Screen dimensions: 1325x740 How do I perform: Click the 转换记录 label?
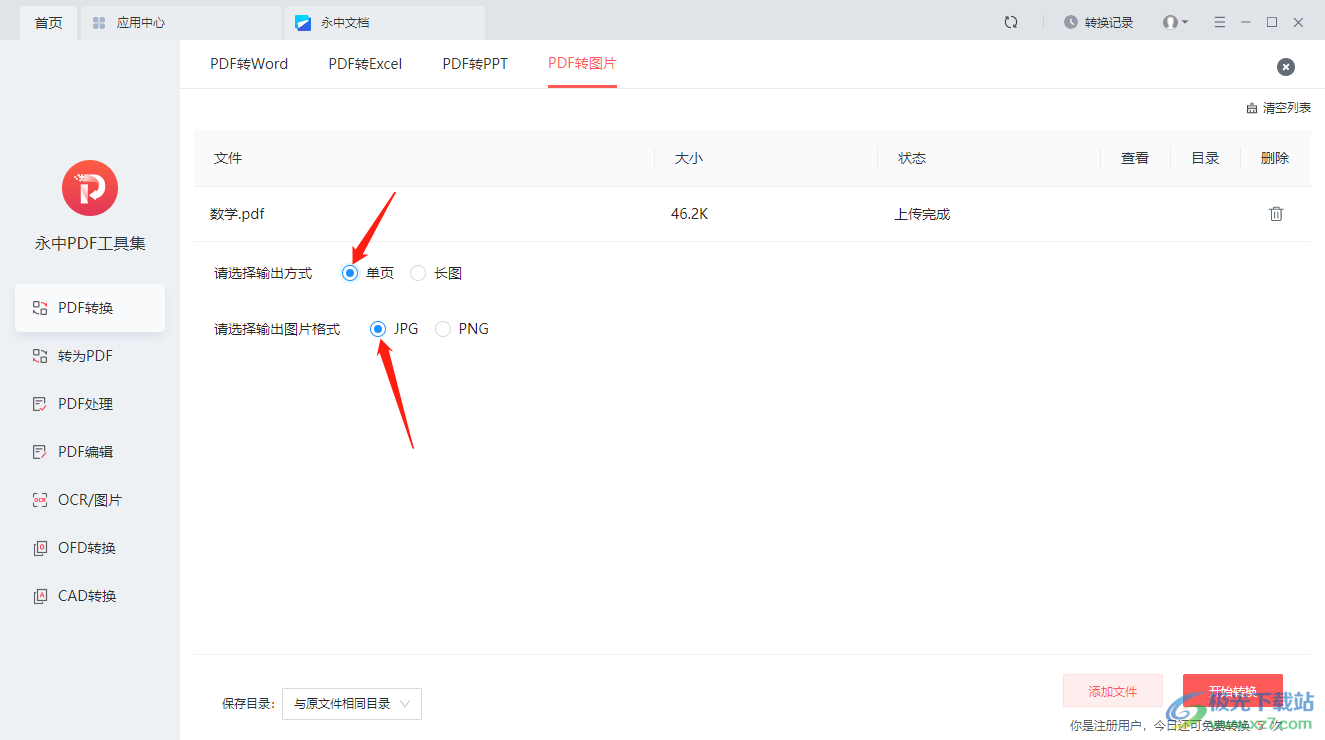pyautogui.click(x=1109, y=22)
